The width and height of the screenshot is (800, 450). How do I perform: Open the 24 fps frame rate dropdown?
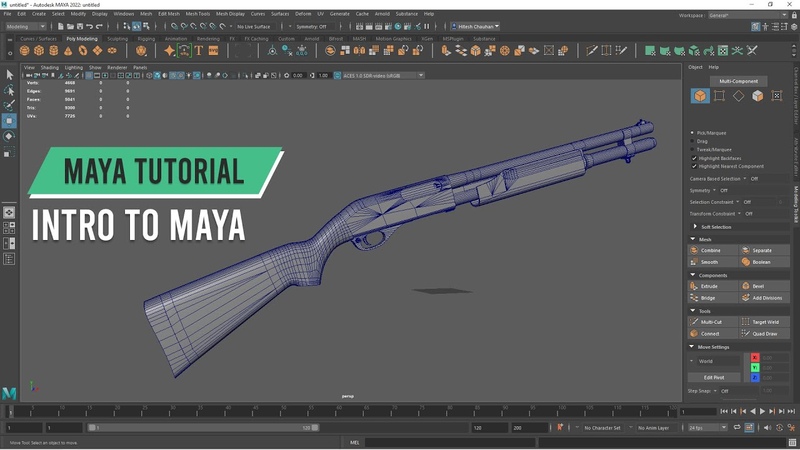[707, 428]
